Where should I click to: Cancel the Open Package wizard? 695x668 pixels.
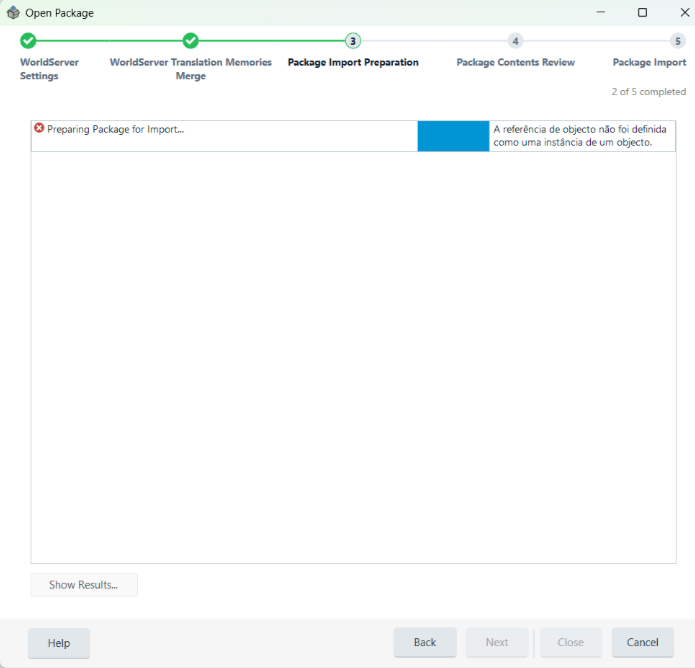[x=643, y=642]
